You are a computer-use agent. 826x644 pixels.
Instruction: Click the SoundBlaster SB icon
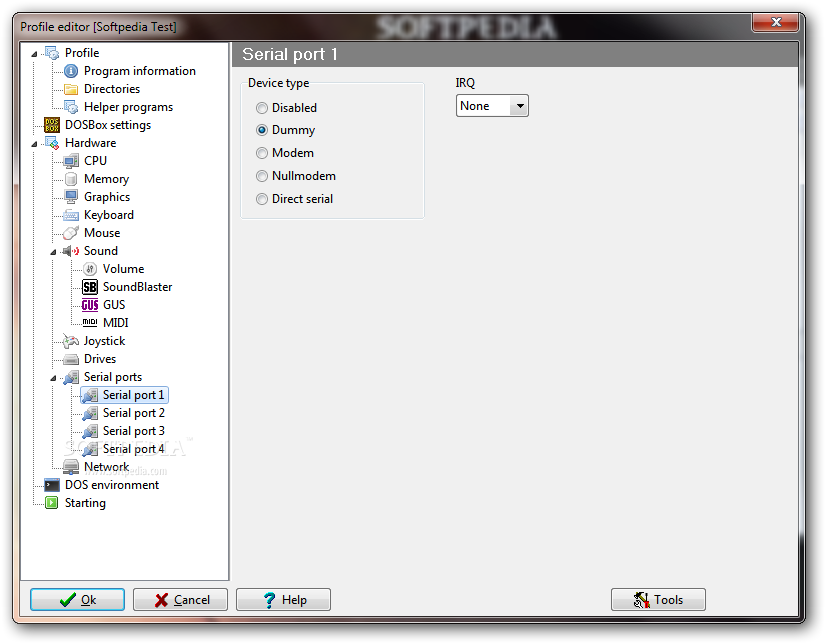coord(90,287)
